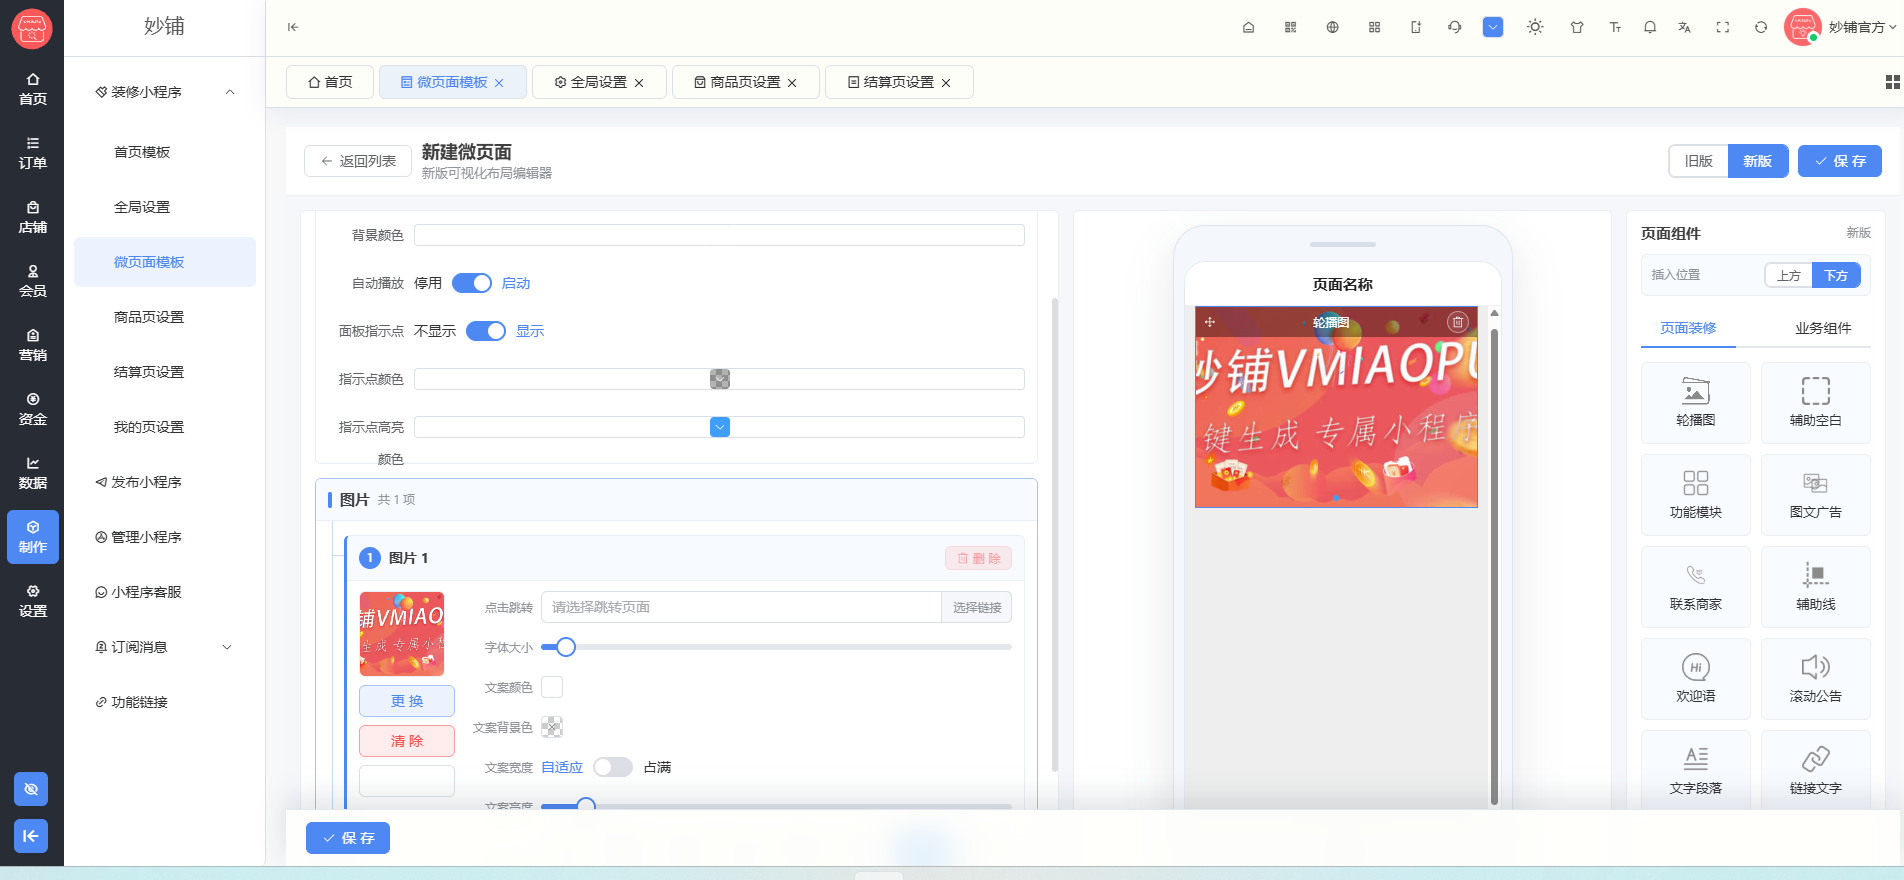Screen dimensions: 1904x880
Task: Switch editor to 旧版 old version
Action: click(x=1698, y=161)
